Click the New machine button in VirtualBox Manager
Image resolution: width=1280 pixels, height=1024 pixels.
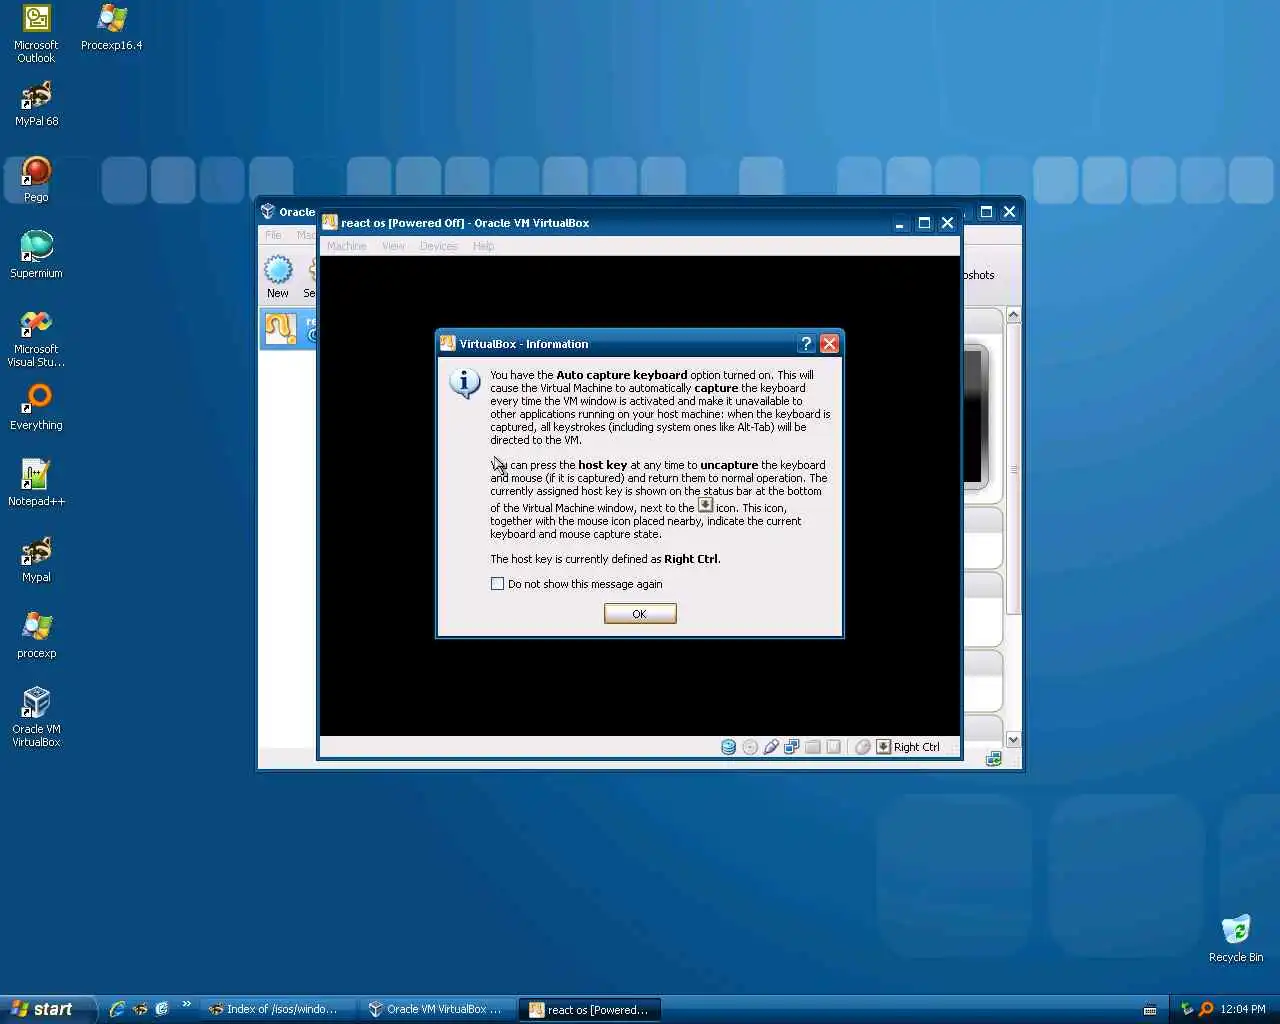pyautogui.click(x=278, y=277)
